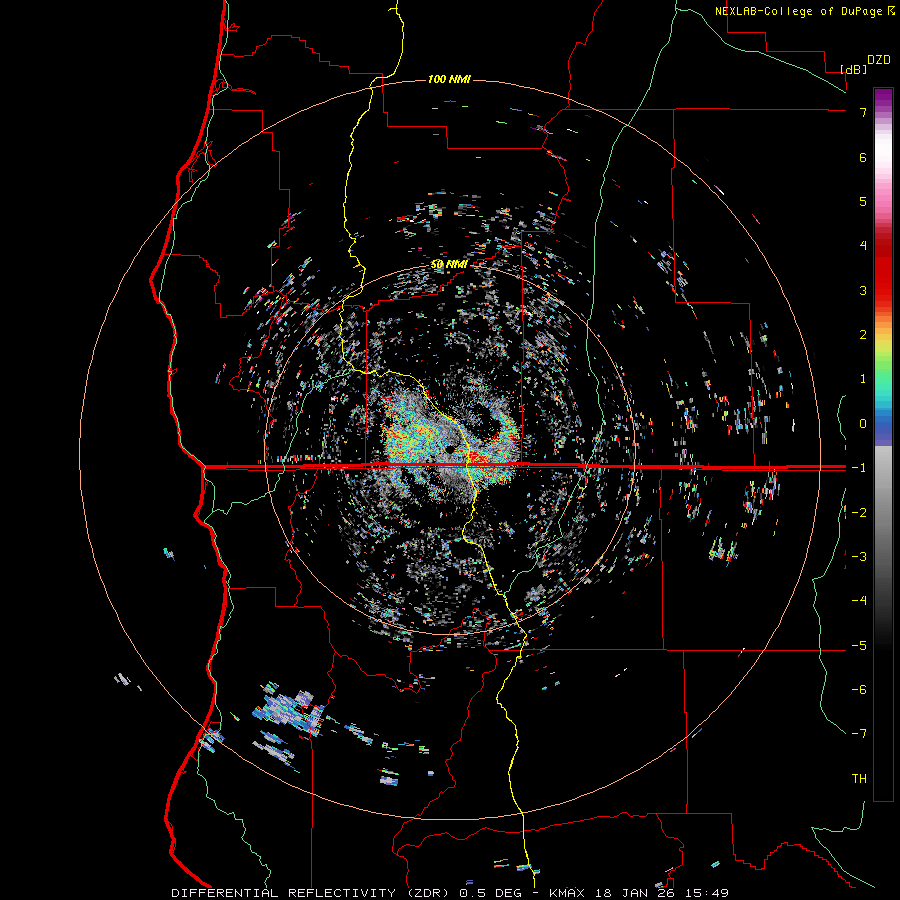The height and width of the screenshot is (900, 900).
Task: Click the 1 value on color scale
Action: coord(863,379)
